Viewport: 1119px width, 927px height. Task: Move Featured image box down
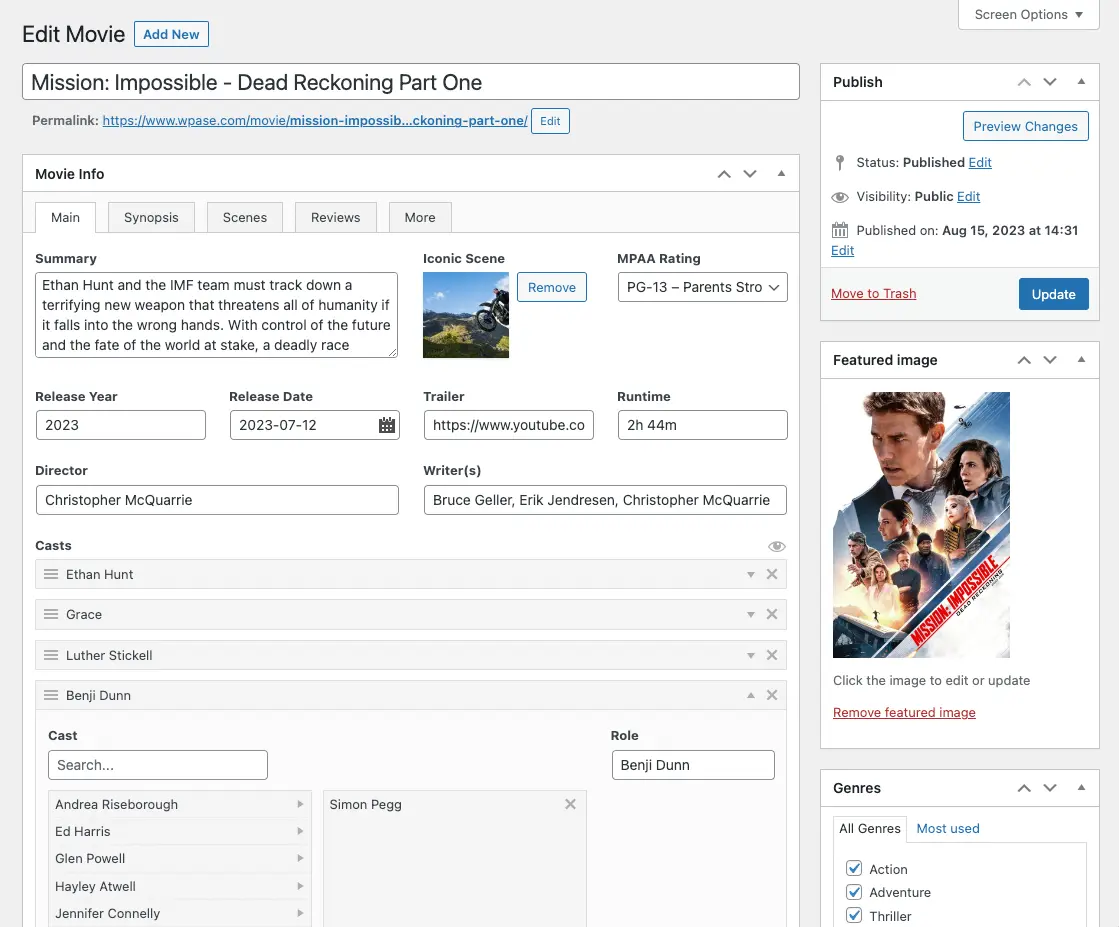click(x=1050, y=360)
